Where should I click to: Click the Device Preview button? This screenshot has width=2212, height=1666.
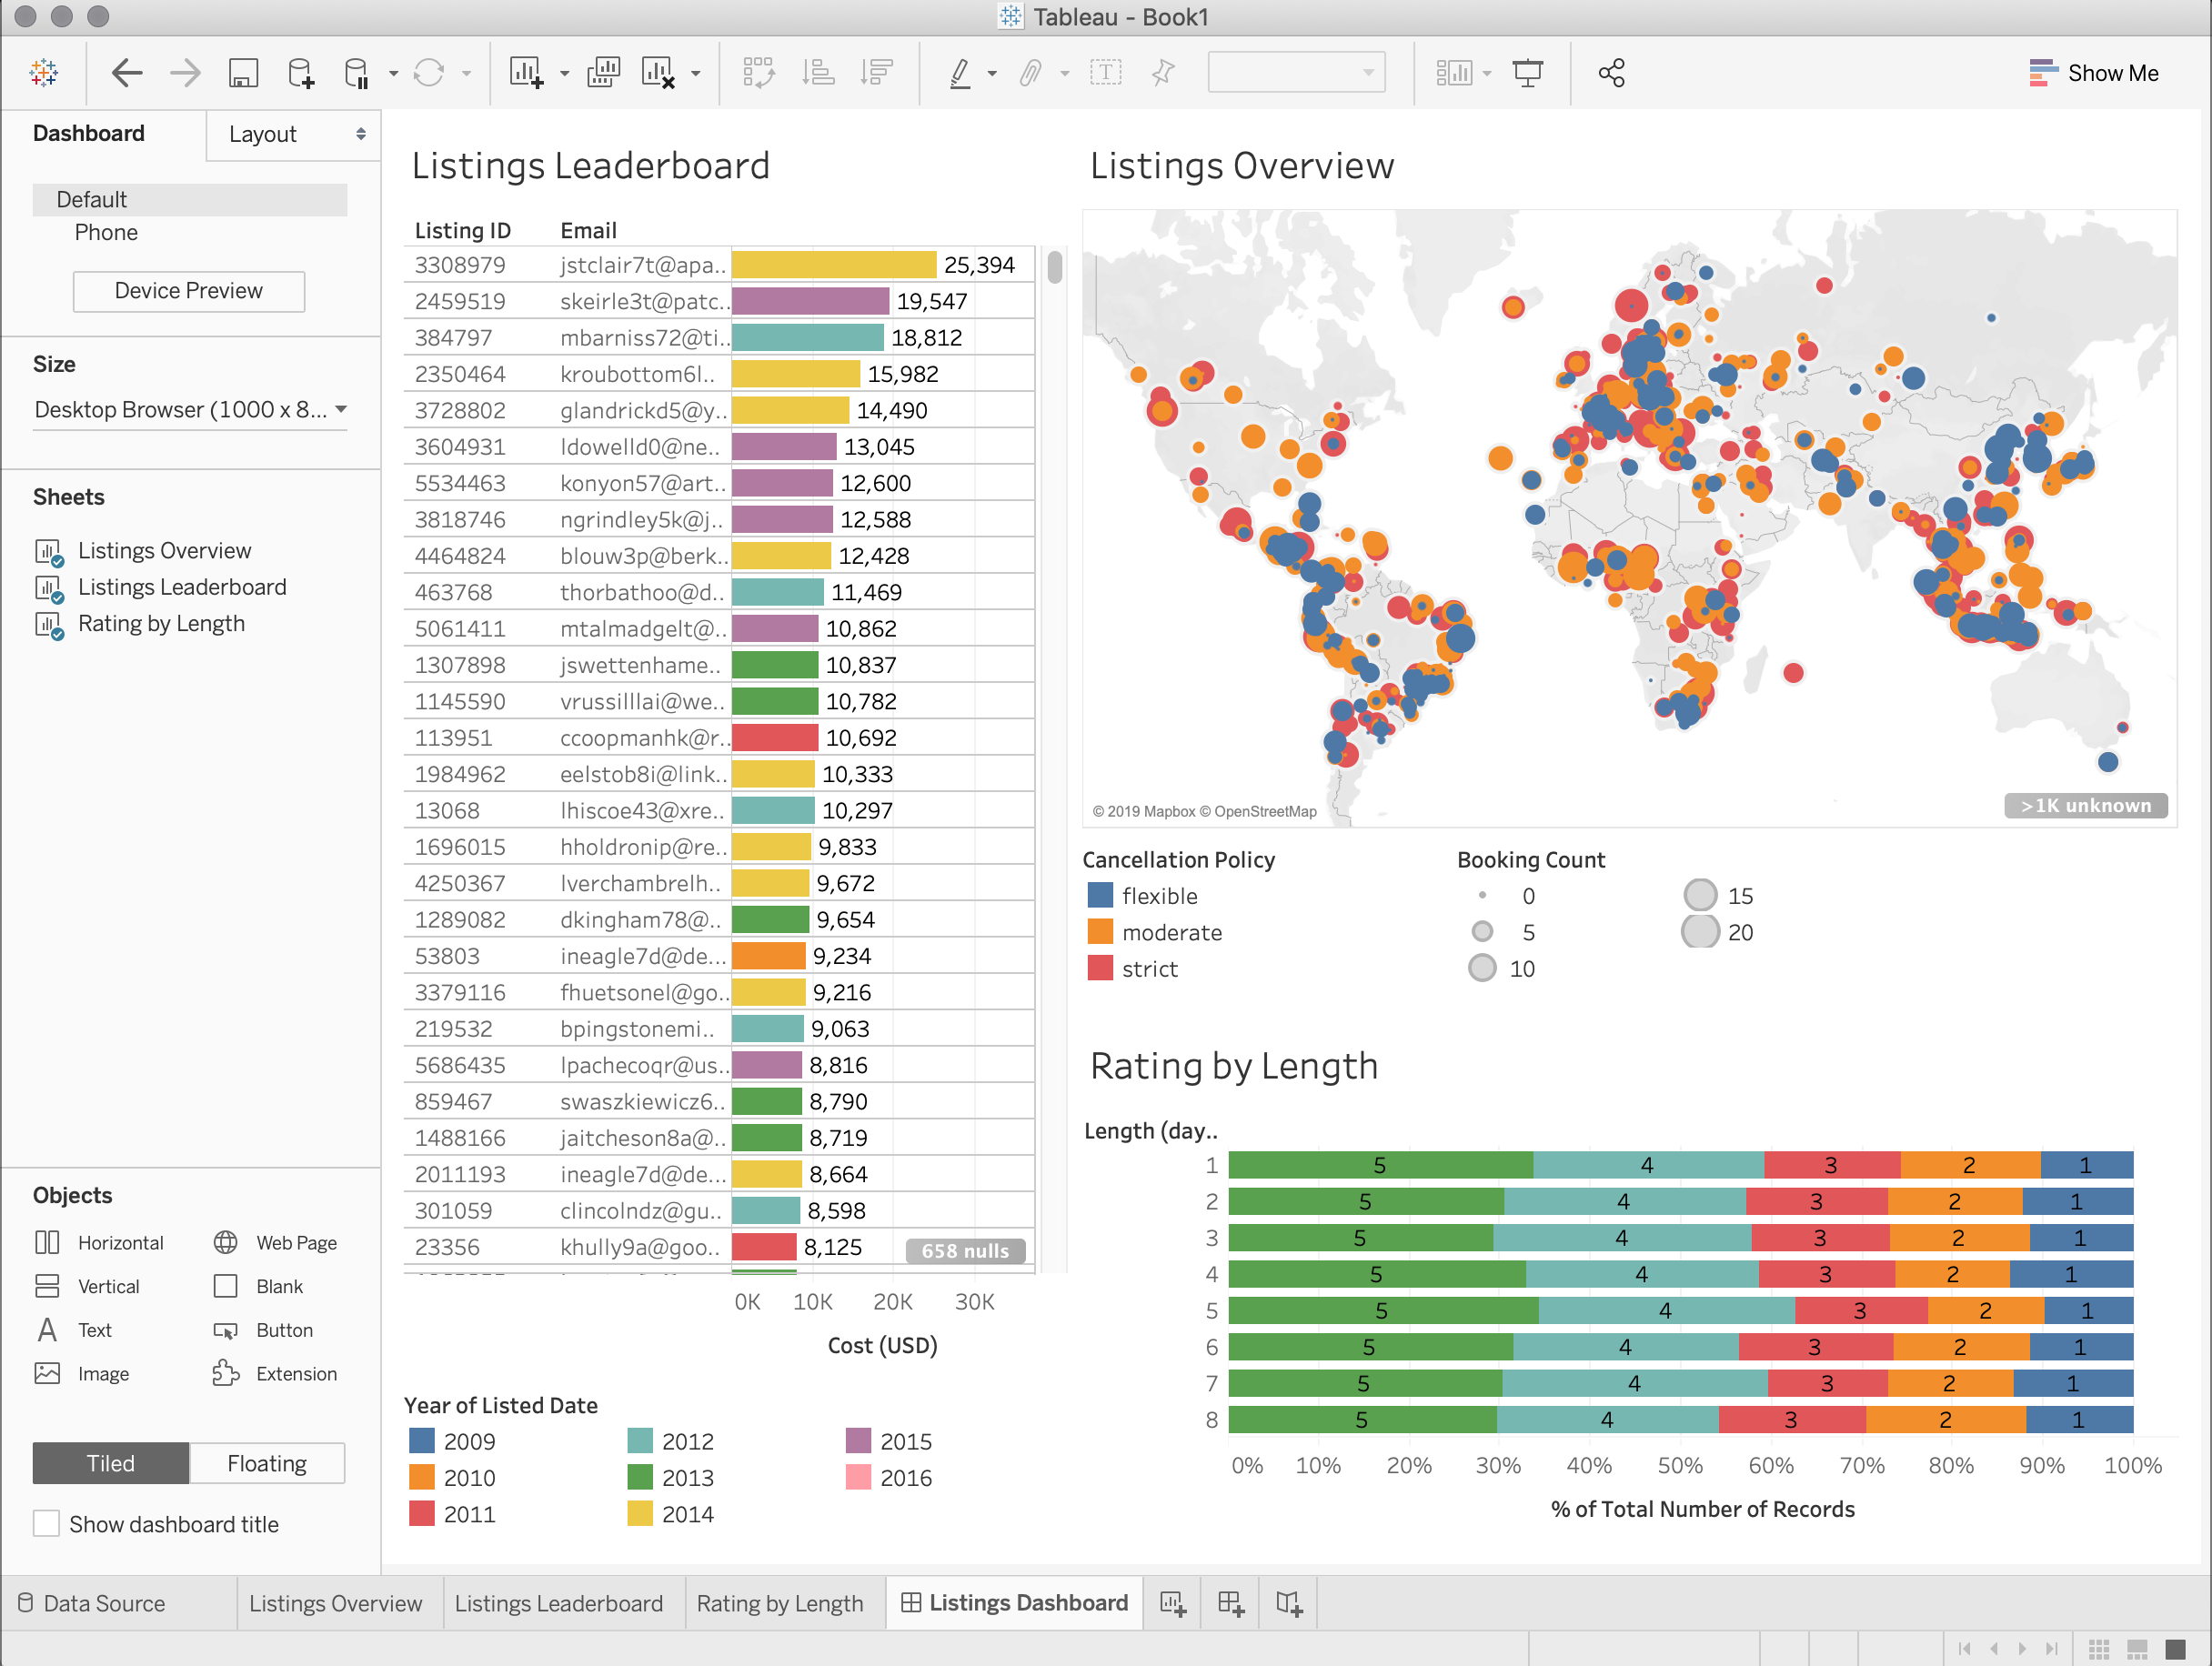[191, 290]
